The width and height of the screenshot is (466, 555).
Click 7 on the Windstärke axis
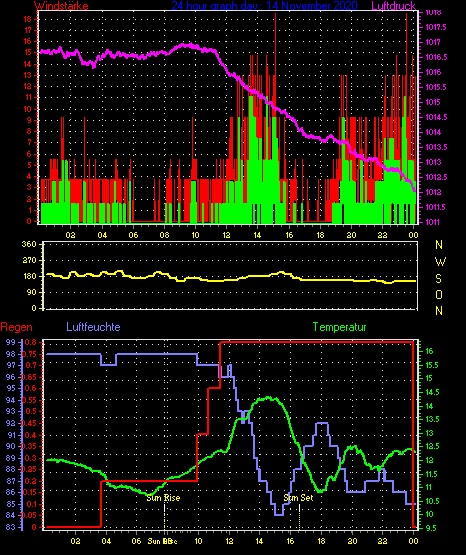(30, 142)
